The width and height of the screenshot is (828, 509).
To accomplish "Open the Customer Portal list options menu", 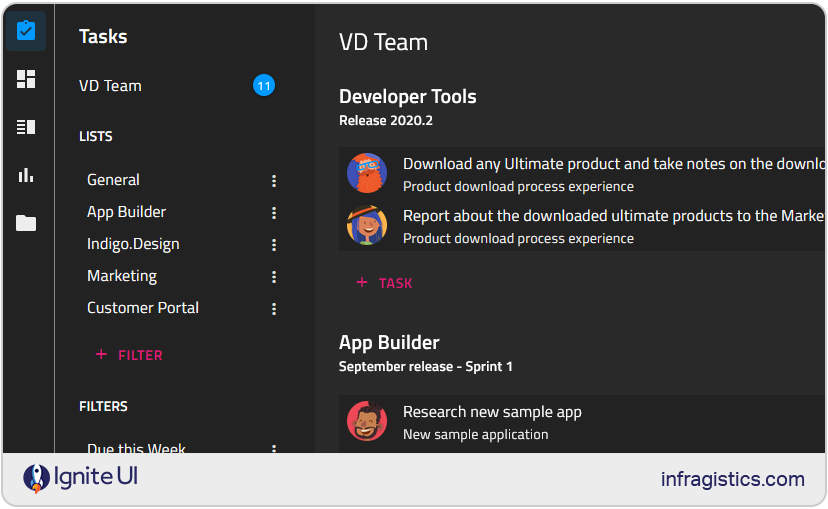I will point(274,309).
